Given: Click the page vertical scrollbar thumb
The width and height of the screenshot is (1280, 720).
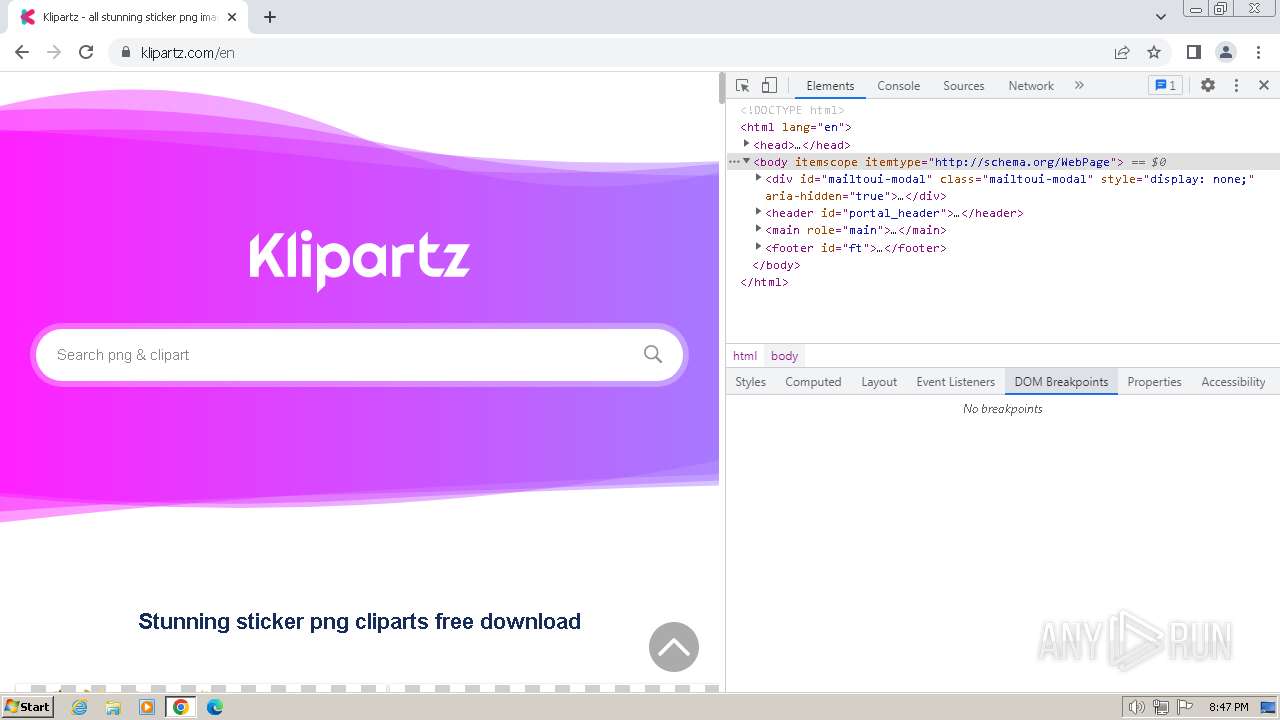Looking at the screenshot, I should coord(722,89).
